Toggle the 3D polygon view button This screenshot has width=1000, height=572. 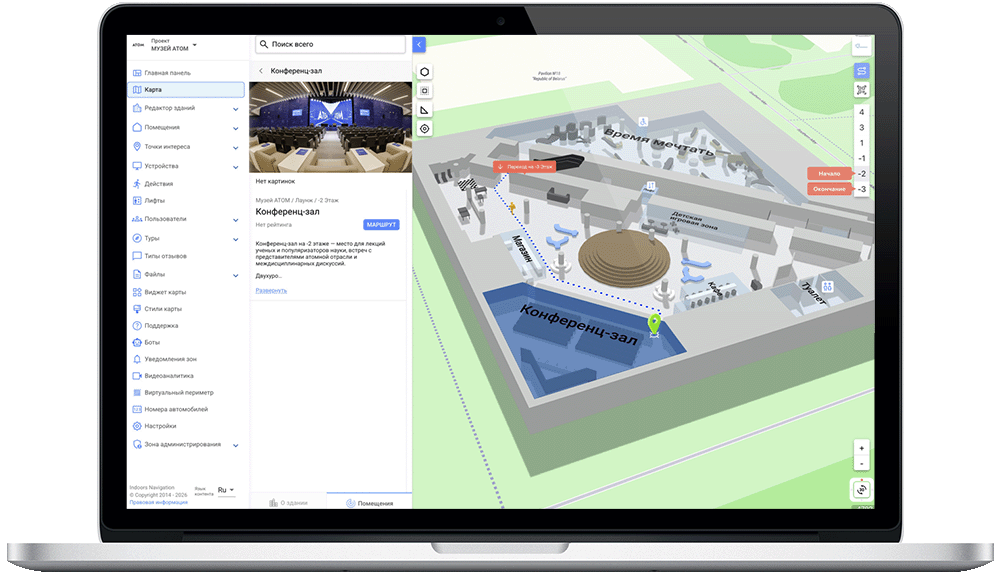coord(425,72)
